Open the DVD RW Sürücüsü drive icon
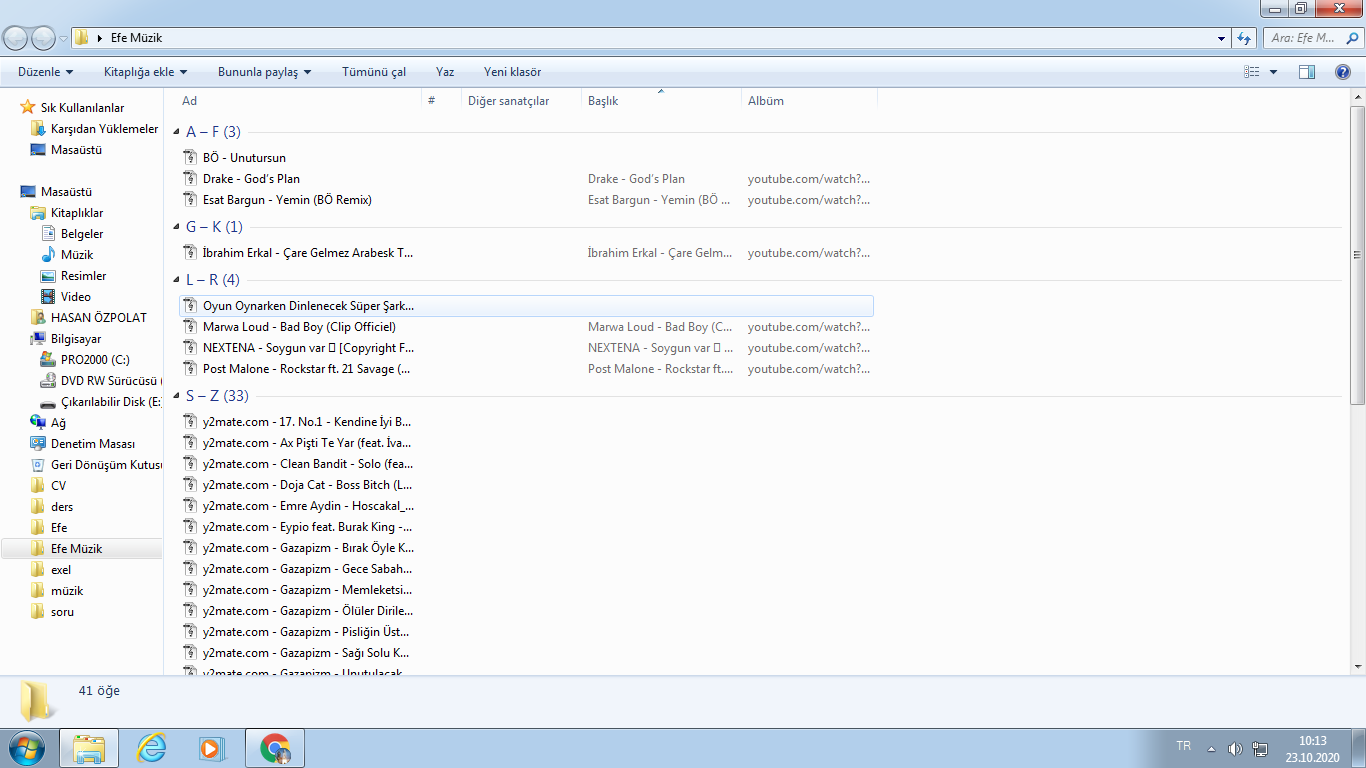This screenshot has width=1366, height=768. tap(48, 380)
